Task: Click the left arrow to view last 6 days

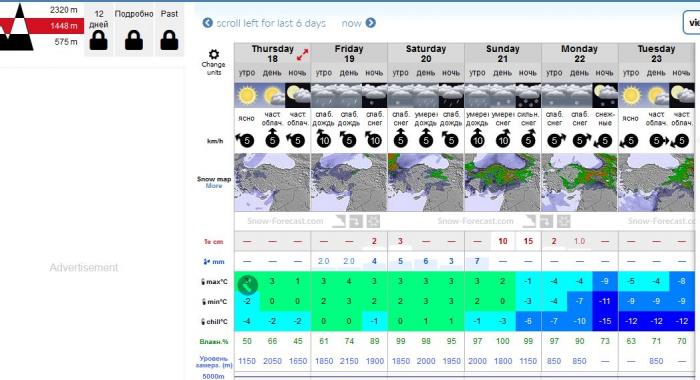Action: [x=208, y=23]
